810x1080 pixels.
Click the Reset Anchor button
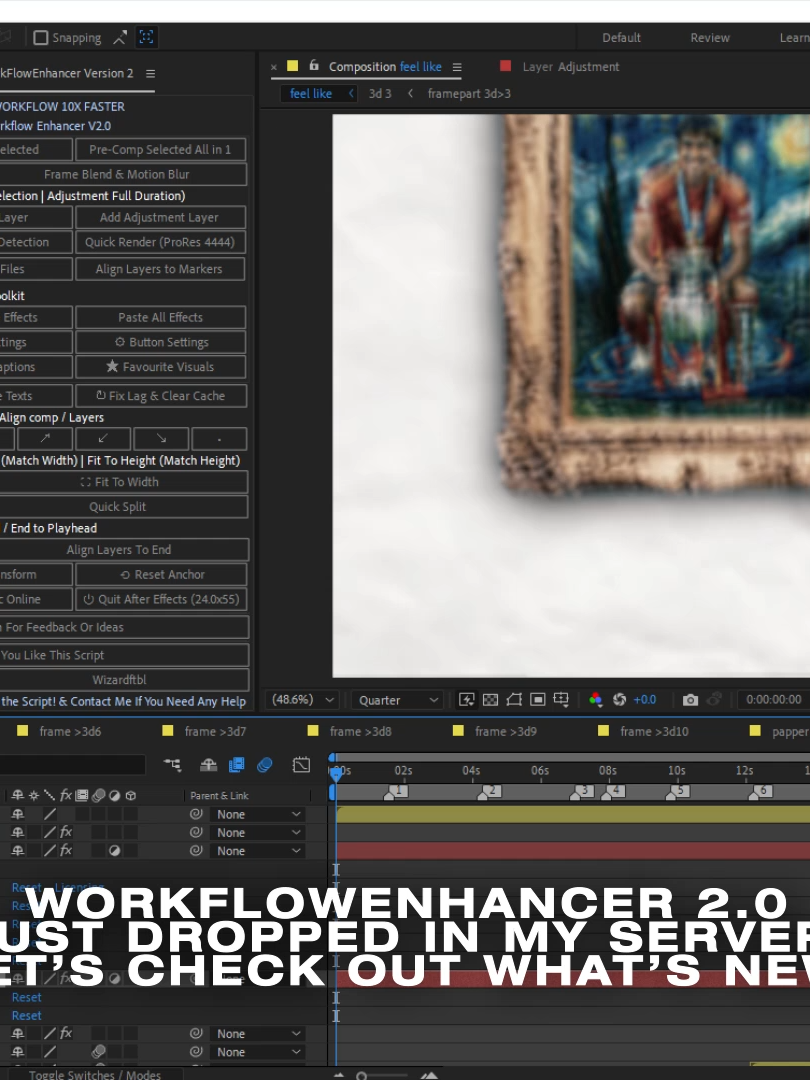point(161,574)
